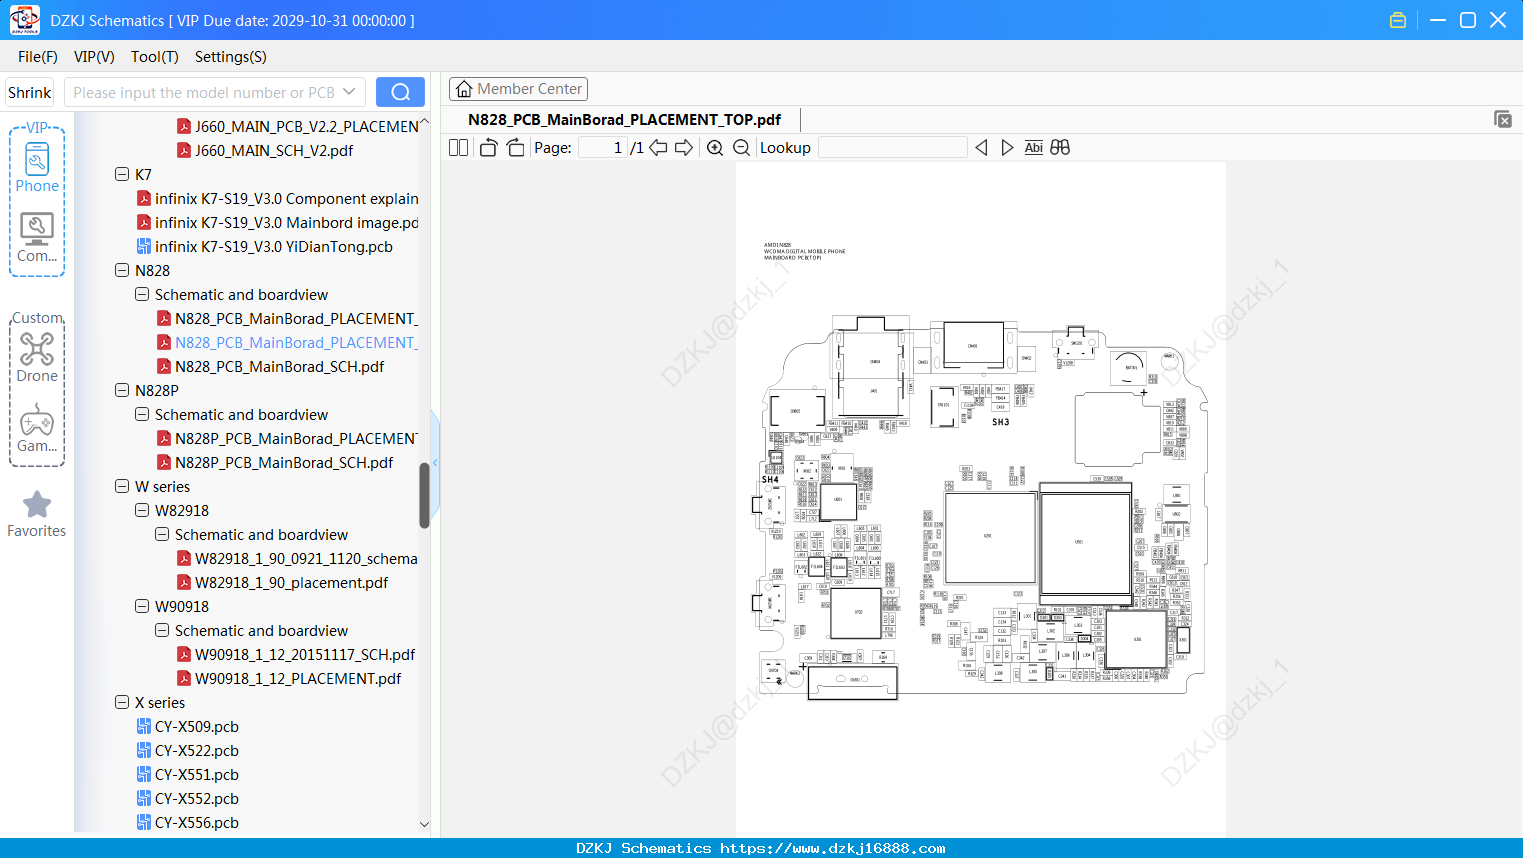1523x858 pixels.
Task: Open infinix K7-S19_V3.0 Mainbord image file
Action: point(277,222)
